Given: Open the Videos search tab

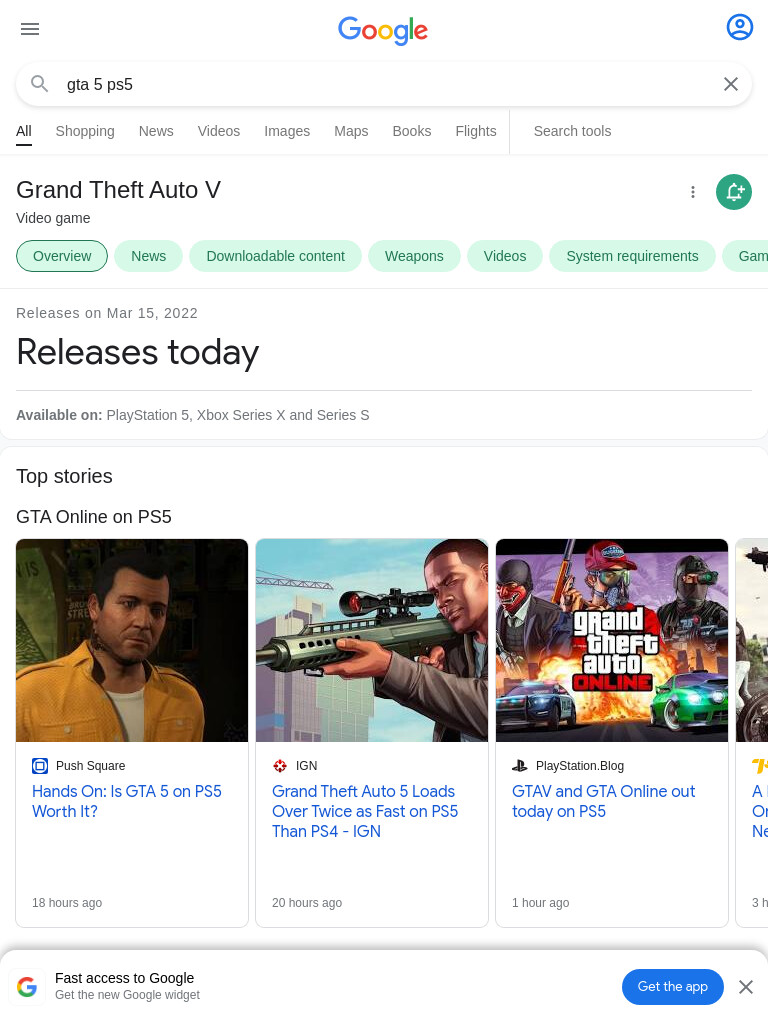Looking at the screenshot, I should 219,131.
